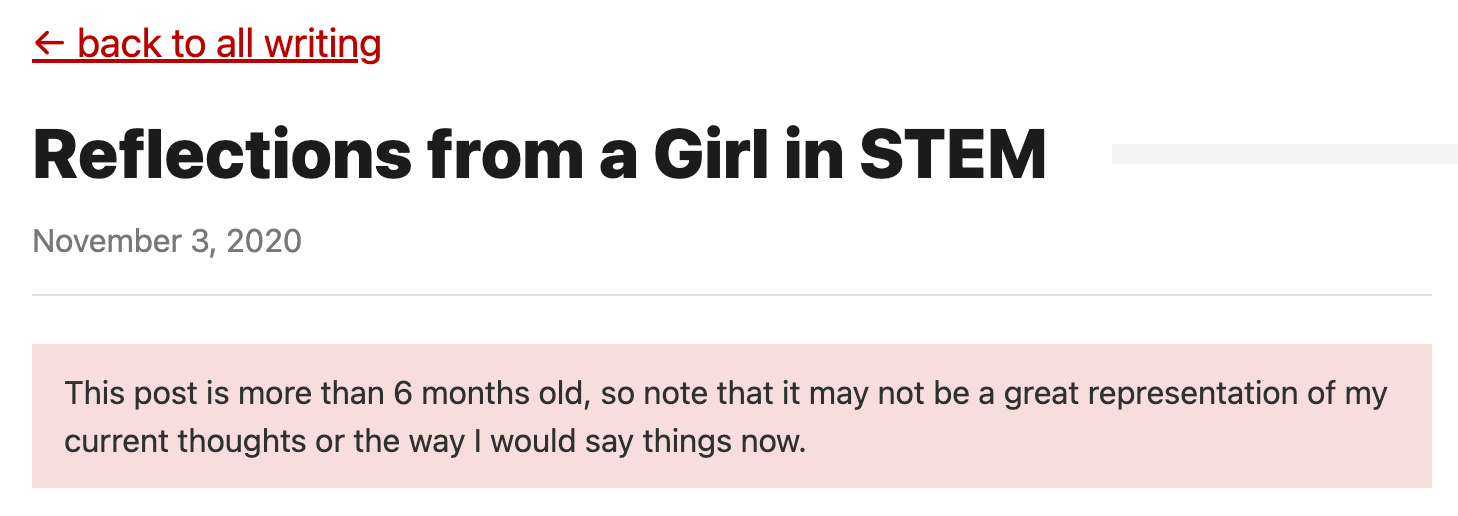1458x516 pixels.
Task: Click the words 'current thoughts' in notice
Action: coord(186,441)
